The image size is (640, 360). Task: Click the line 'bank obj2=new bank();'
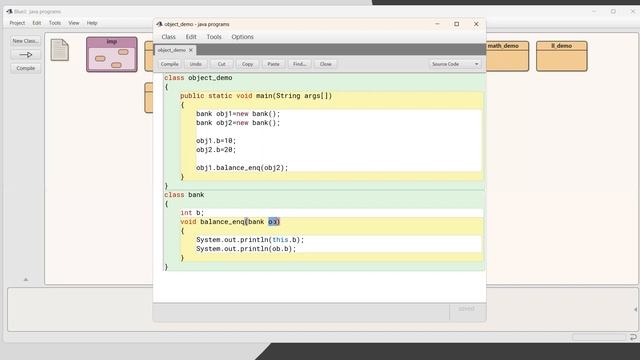point(238,123)
